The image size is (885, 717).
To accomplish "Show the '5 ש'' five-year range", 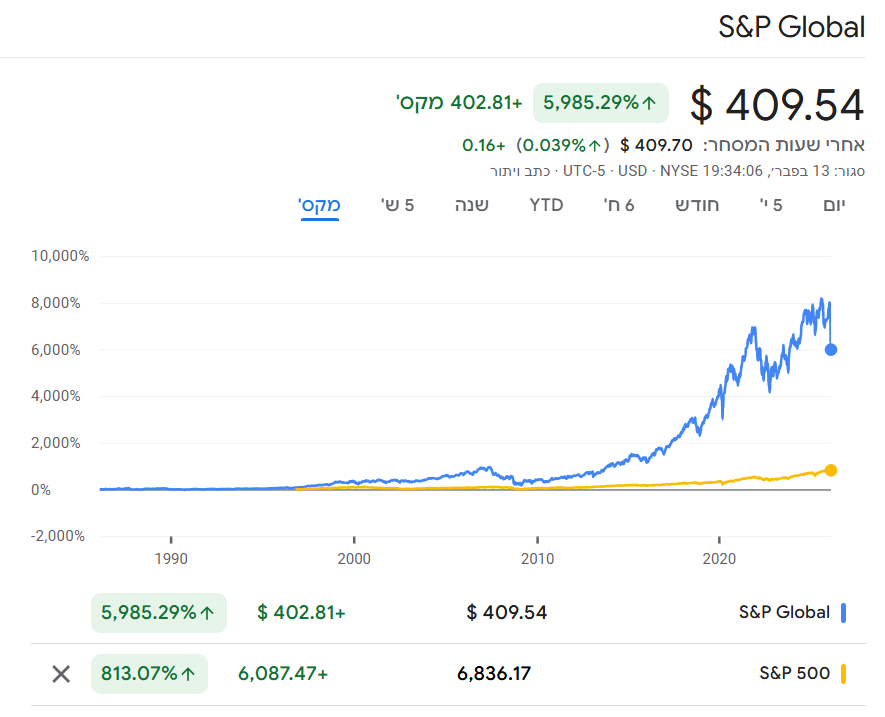I will point(397,206).
